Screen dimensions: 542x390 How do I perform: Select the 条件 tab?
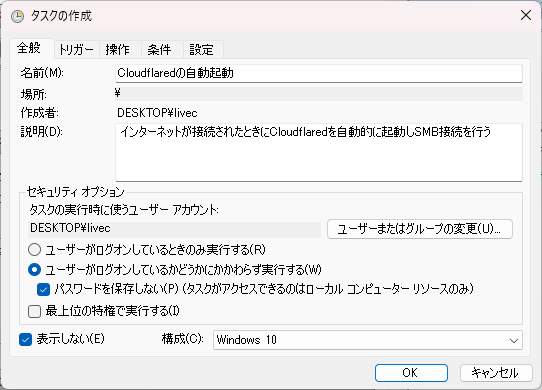159,50
